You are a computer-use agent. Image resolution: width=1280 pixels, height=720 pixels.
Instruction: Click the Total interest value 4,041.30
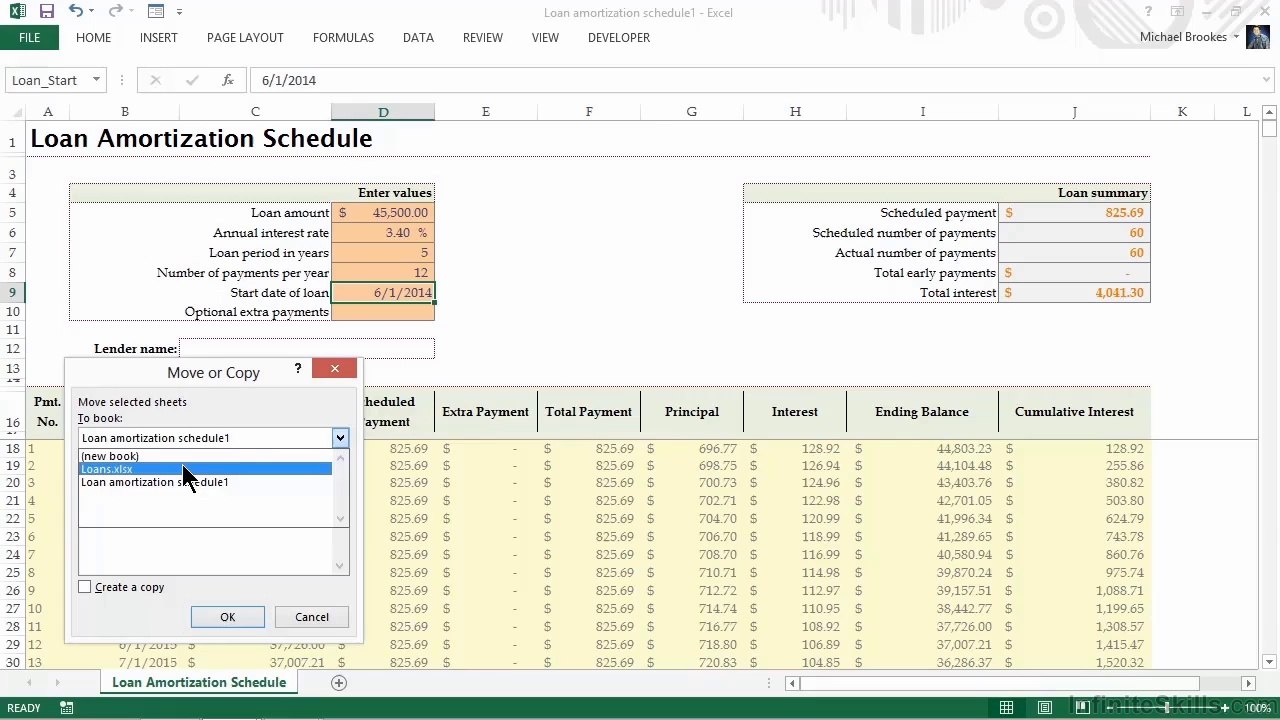(x=1074, y=293)
